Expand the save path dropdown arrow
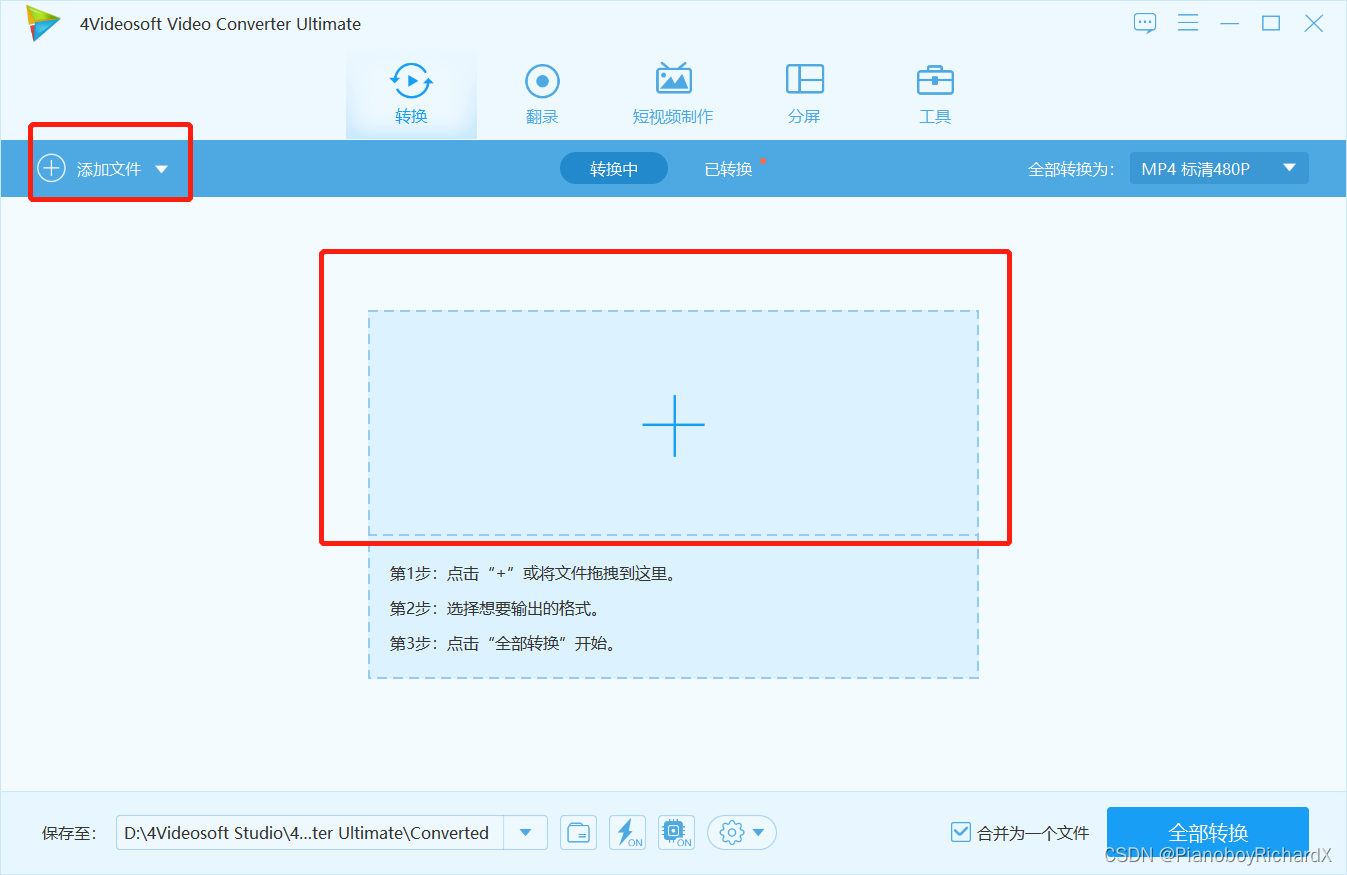The width and height of the screenshot is (1347, 875). (x=526, y=832)
